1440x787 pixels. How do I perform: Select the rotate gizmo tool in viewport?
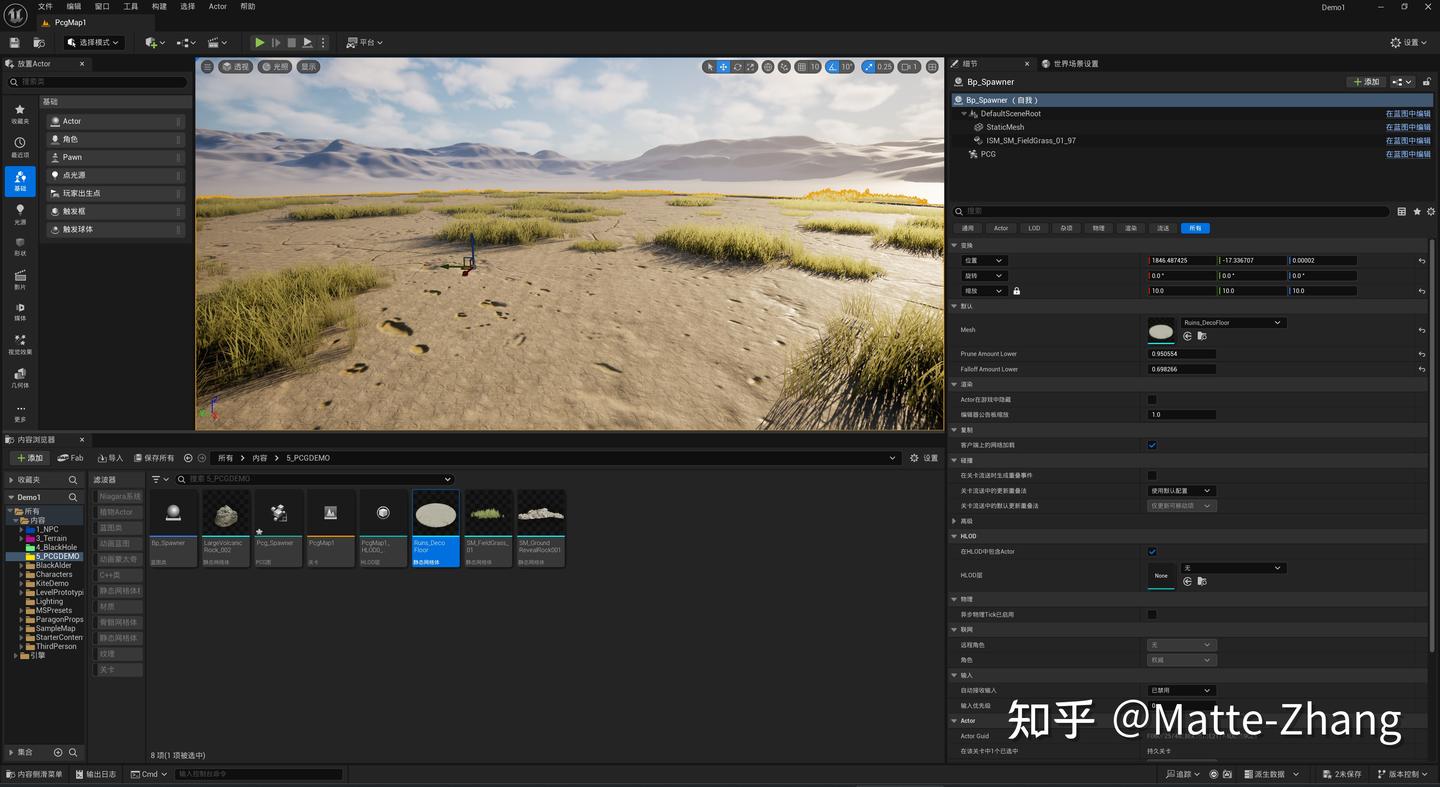(737, 67)
